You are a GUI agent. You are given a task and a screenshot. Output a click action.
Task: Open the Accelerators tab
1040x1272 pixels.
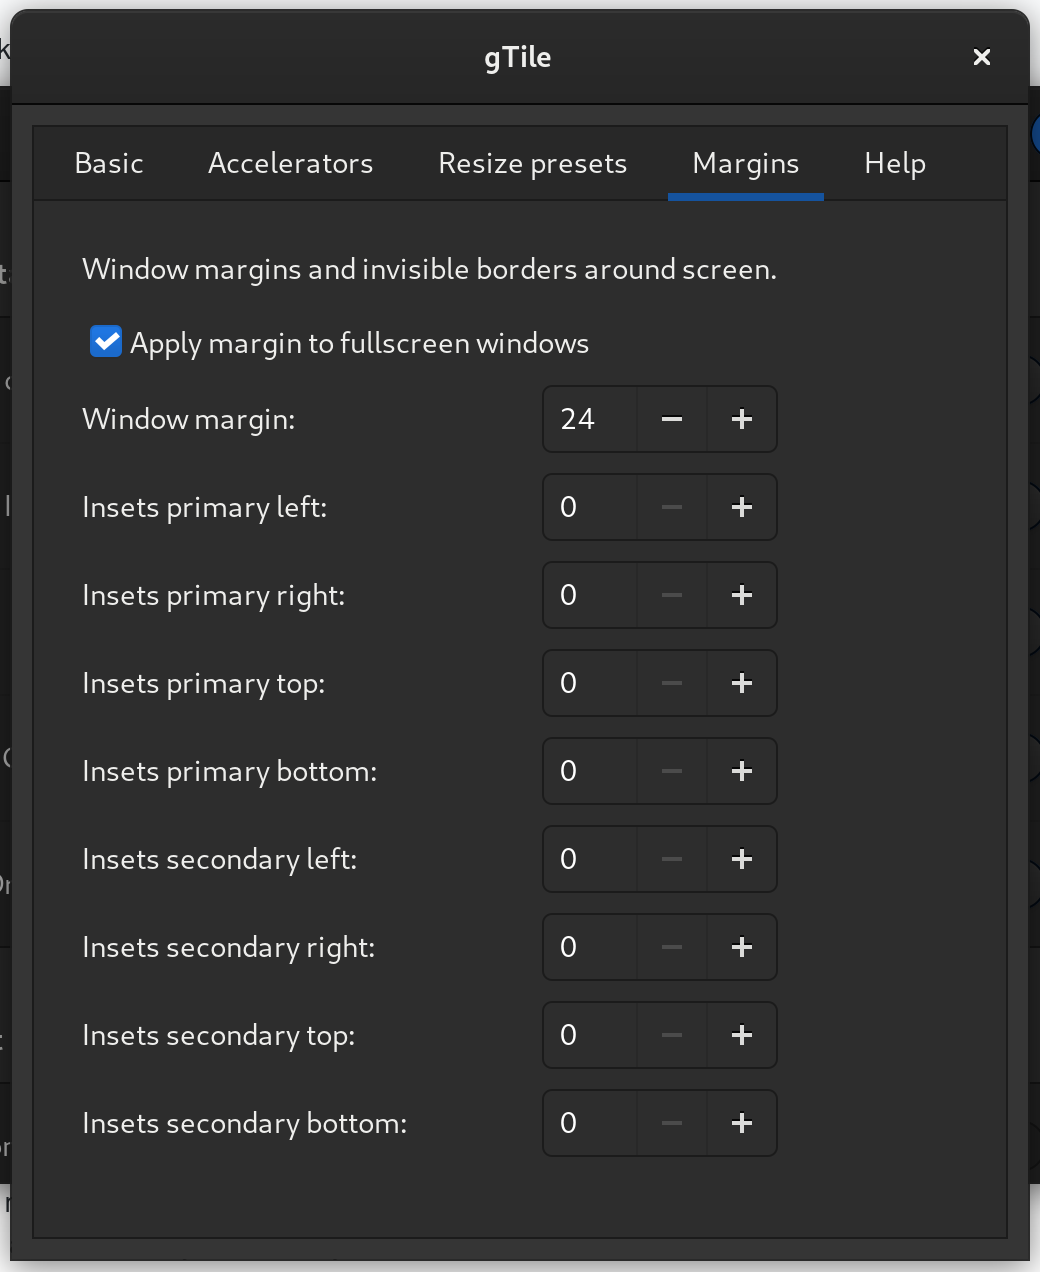point(290,163)
